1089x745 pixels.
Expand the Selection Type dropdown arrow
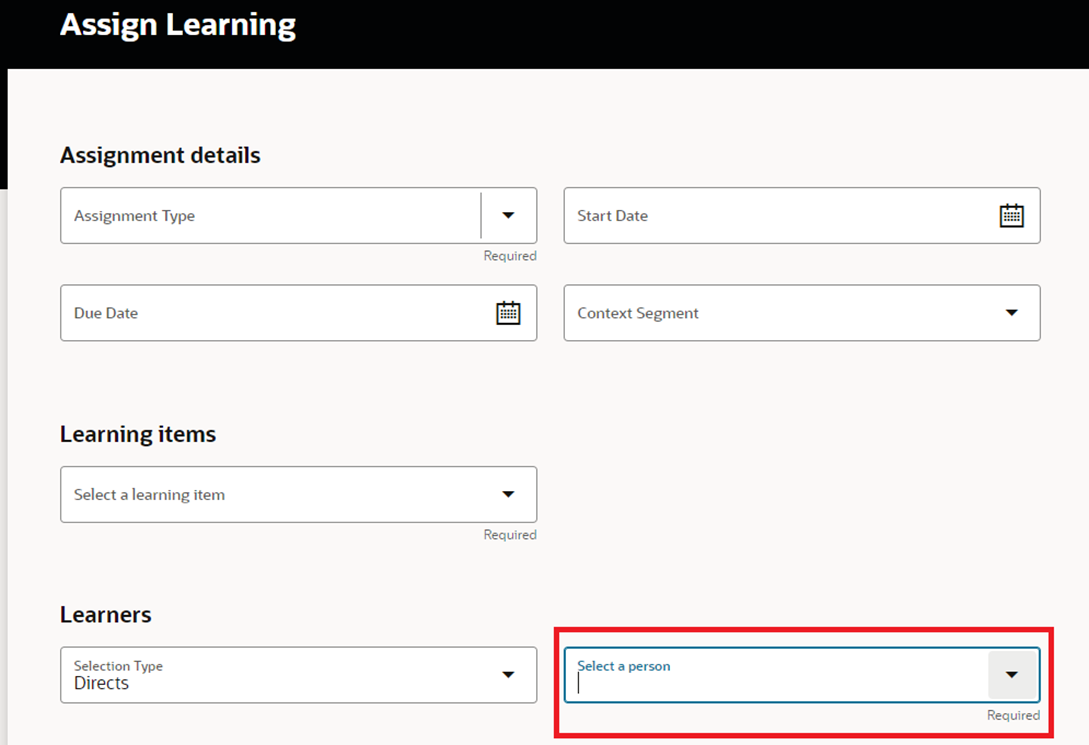(x=508, y=675)
